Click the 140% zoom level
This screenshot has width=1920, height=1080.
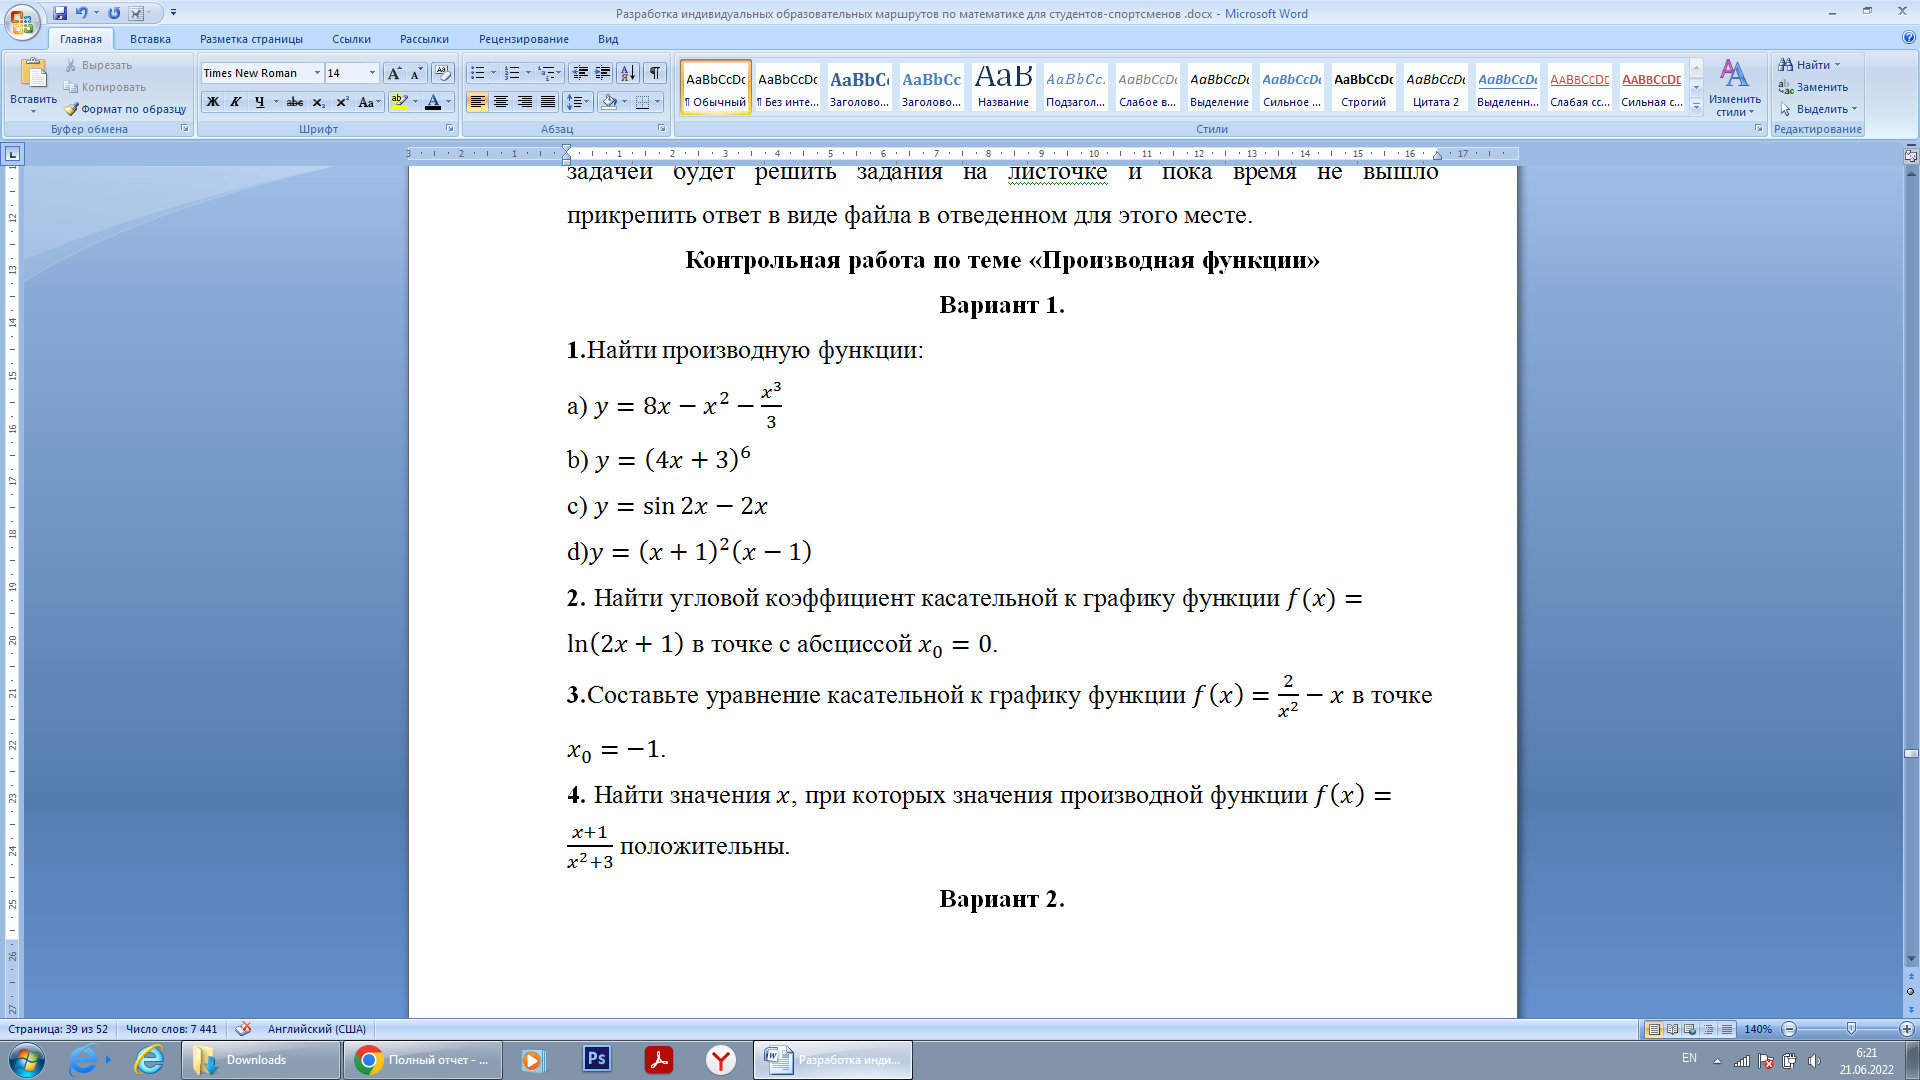click(x=1758, y=1029)
